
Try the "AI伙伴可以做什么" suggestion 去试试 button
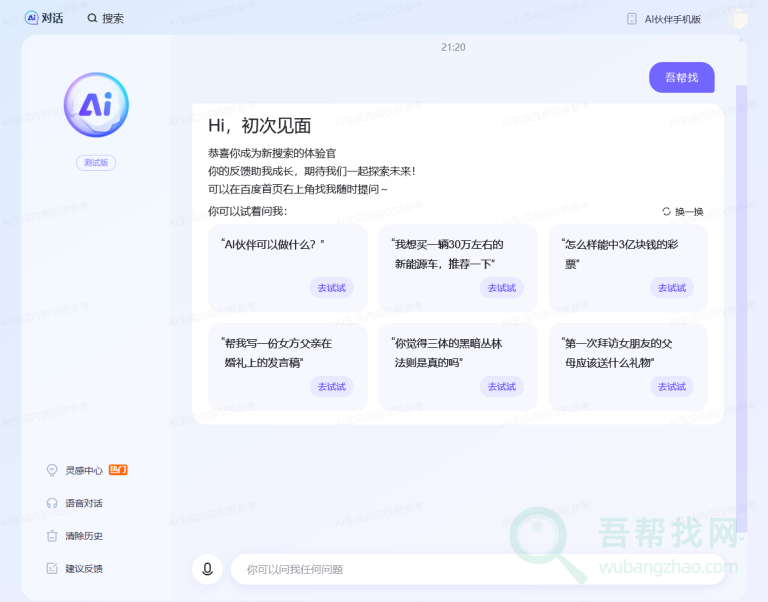331,288
